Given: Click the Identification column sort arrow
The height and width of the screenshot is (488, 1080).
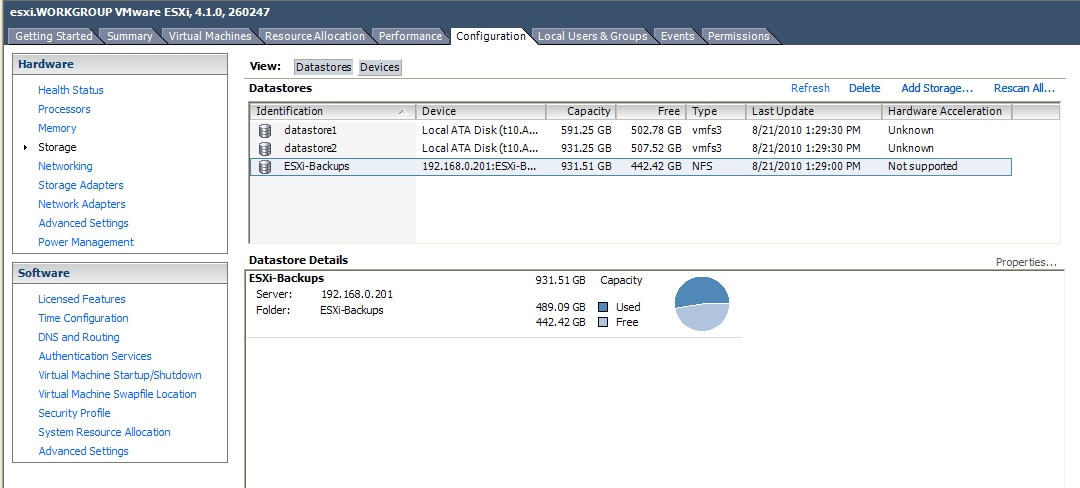Looking at the screenshot, I should [x=402, y=112].
